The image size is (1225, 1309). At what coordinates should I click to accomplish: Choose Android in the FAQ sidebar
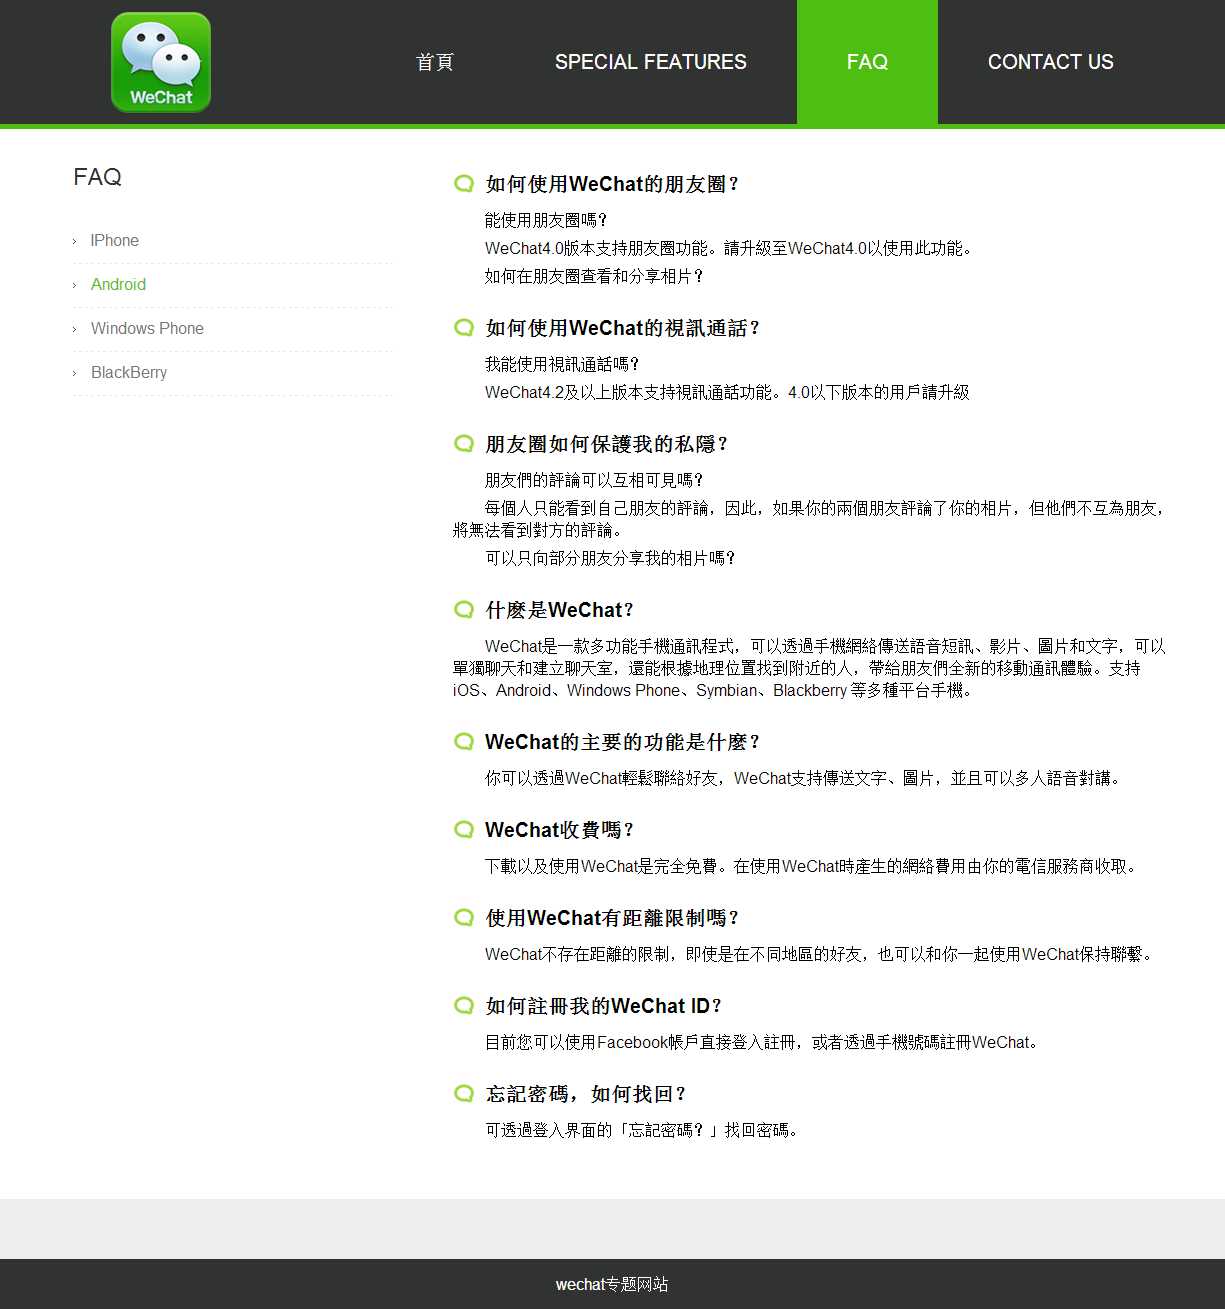point(118,285)
